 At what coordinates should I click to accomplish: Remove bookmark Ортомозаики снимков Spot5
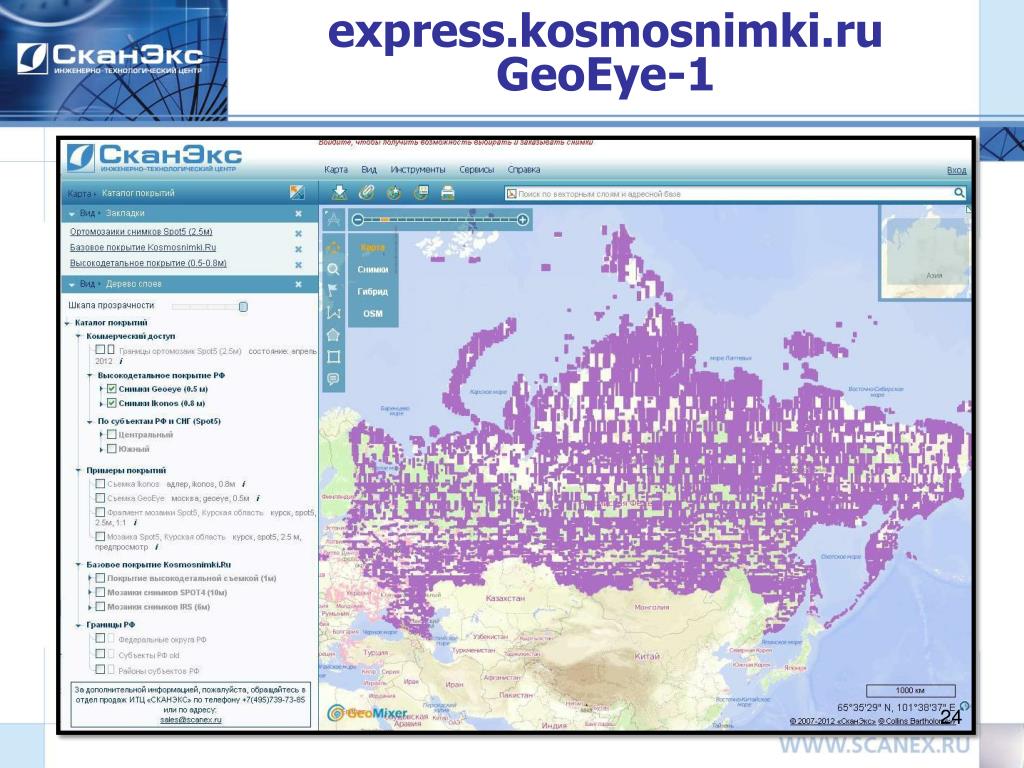coord(298,233)
